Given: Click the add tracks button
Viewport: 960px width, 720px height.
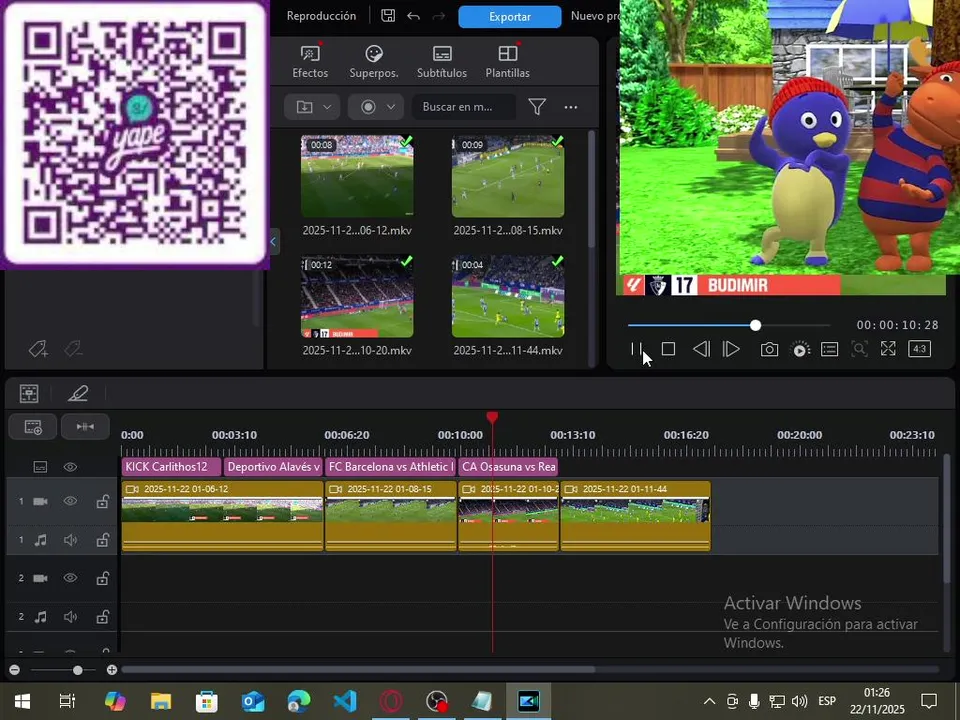Looking at the screenshot, I should (33, 427).
